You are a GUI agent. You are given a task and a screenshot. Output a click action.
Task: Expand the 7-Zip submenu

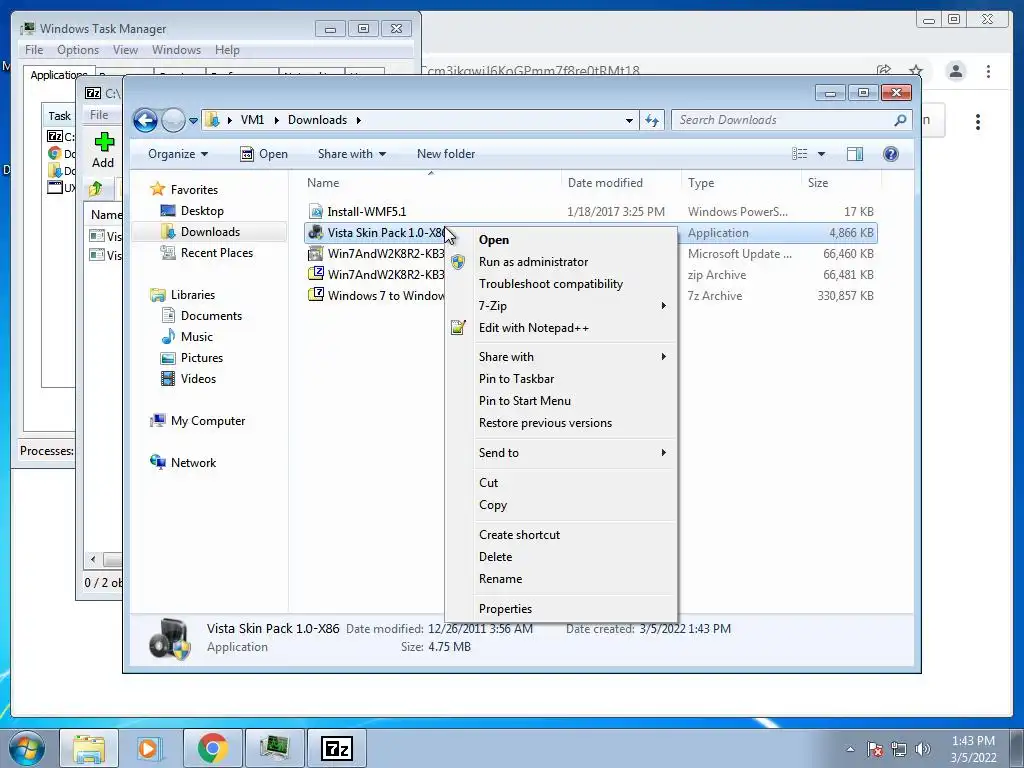pos(560,306)
